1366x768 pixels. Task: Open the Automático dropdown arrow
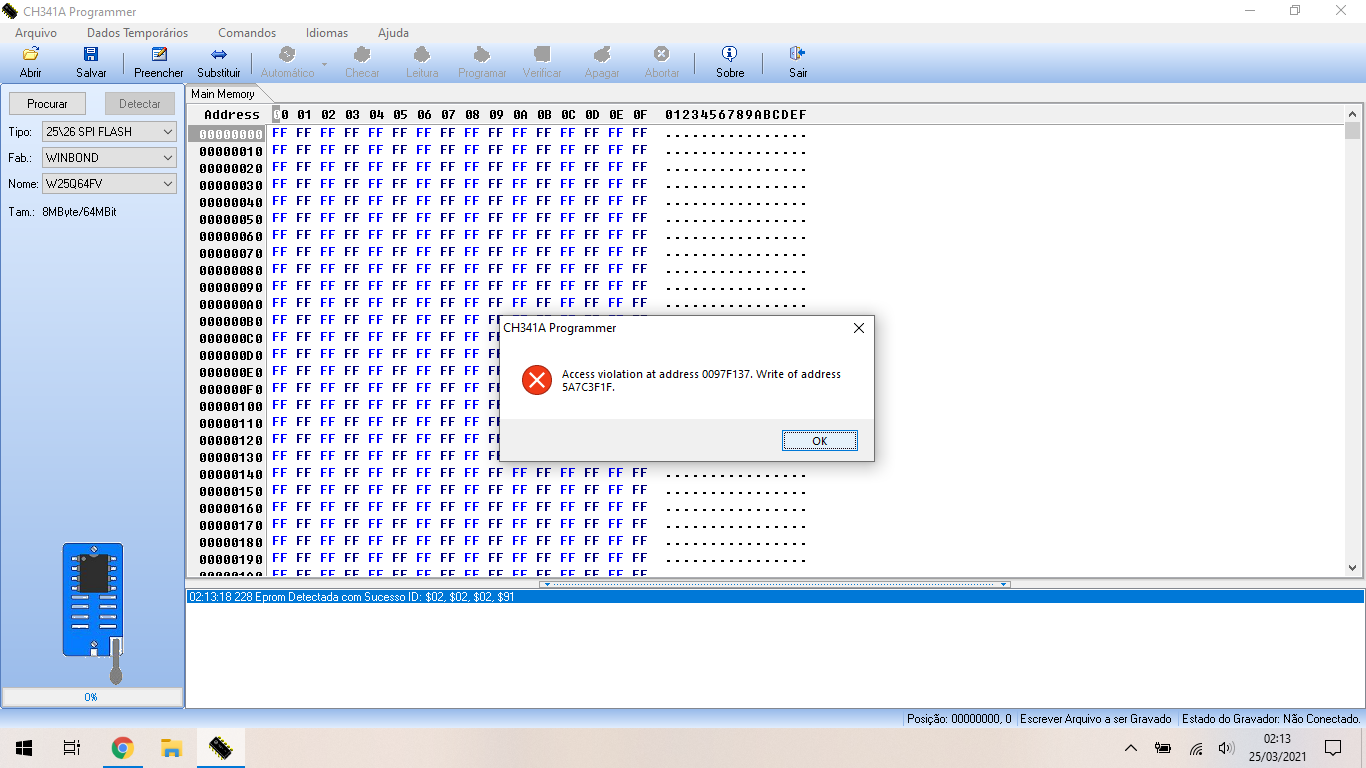[324, 64]
